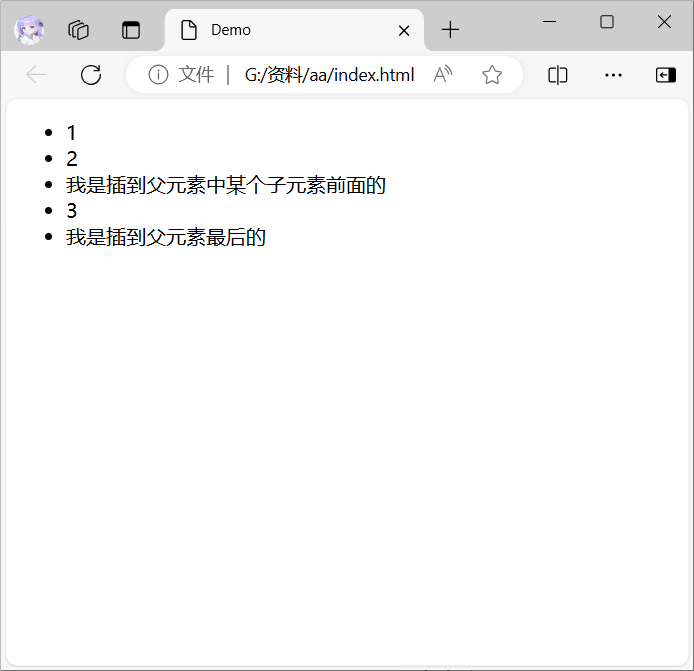The image size is (694, 671).
Task: Open the browser profile avatar
Action: pos(29,30)
